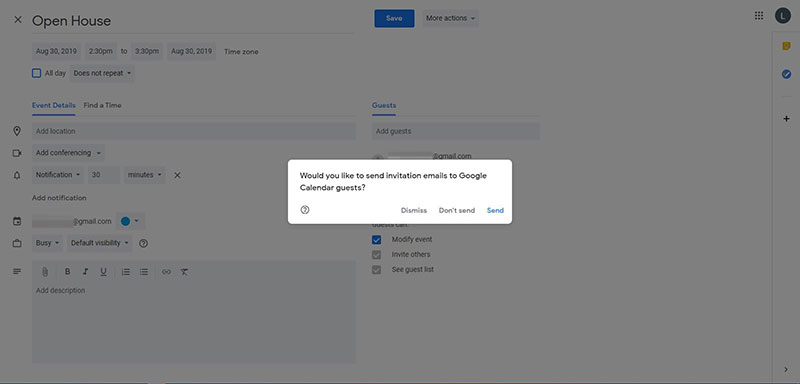Click Don't send in the dialog
This screenshot has height=384, width=800.
[457, 210]
